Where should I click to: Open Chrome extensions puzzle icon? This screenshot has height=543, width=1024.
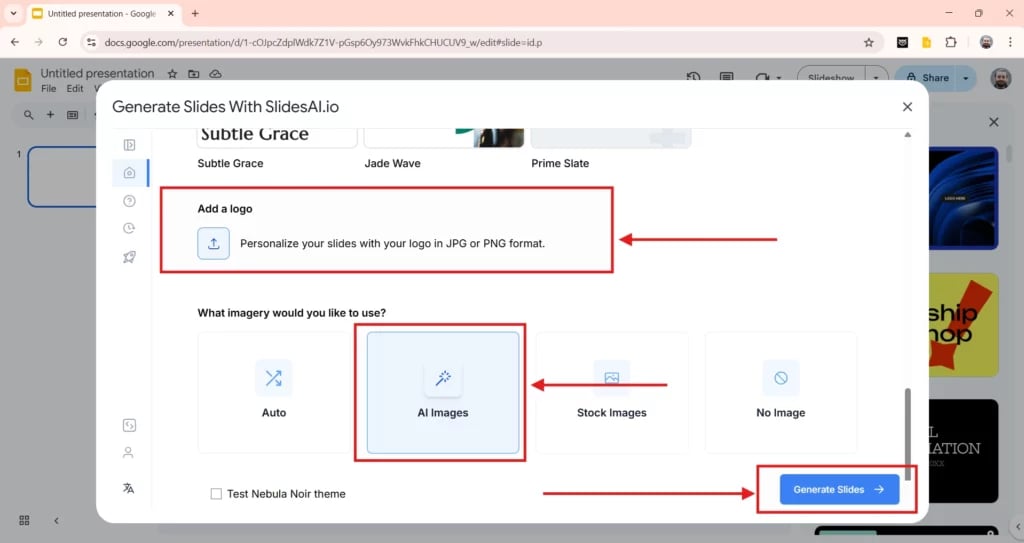tap(951, 43)
